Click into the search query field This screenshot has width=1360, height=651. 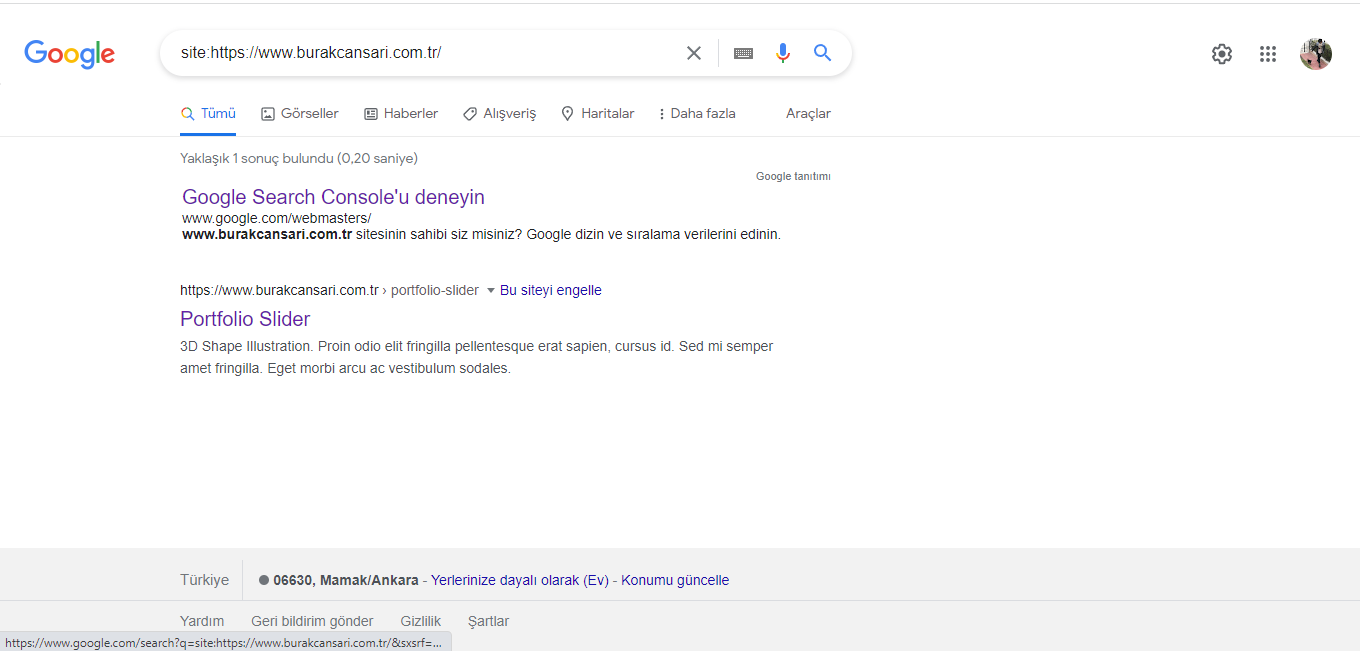pyautogui.click(x=425, y=53)
